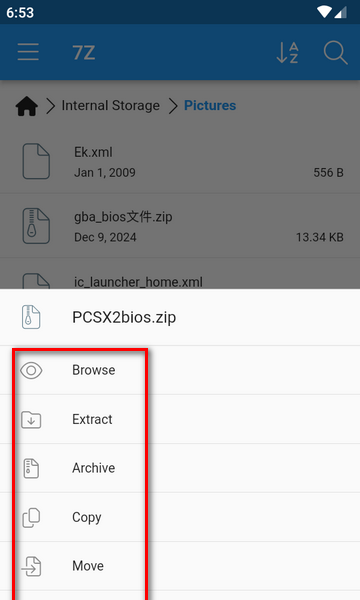Image resolution: width=360 pixels, height=600 pixels.
Task: Tap the Browse eye icon
Action: coord(31,370)
